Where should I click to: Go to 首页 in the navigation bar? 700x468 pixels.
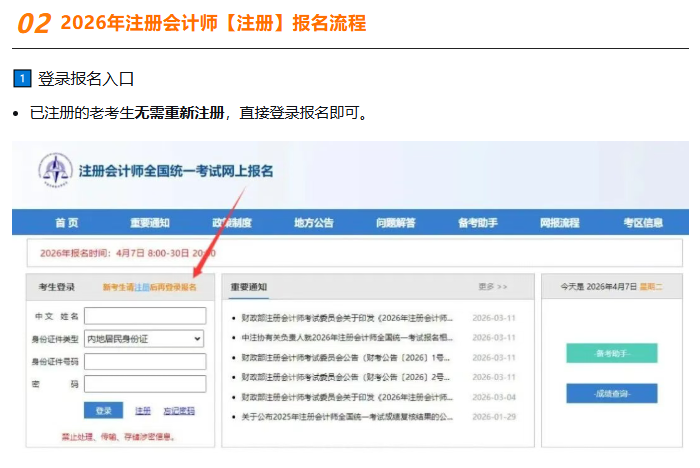click(67, 222)
